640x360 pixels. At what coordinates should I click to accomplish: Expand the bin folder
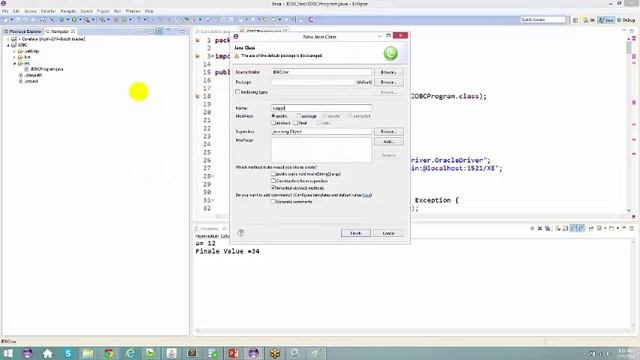click(14, 58)
